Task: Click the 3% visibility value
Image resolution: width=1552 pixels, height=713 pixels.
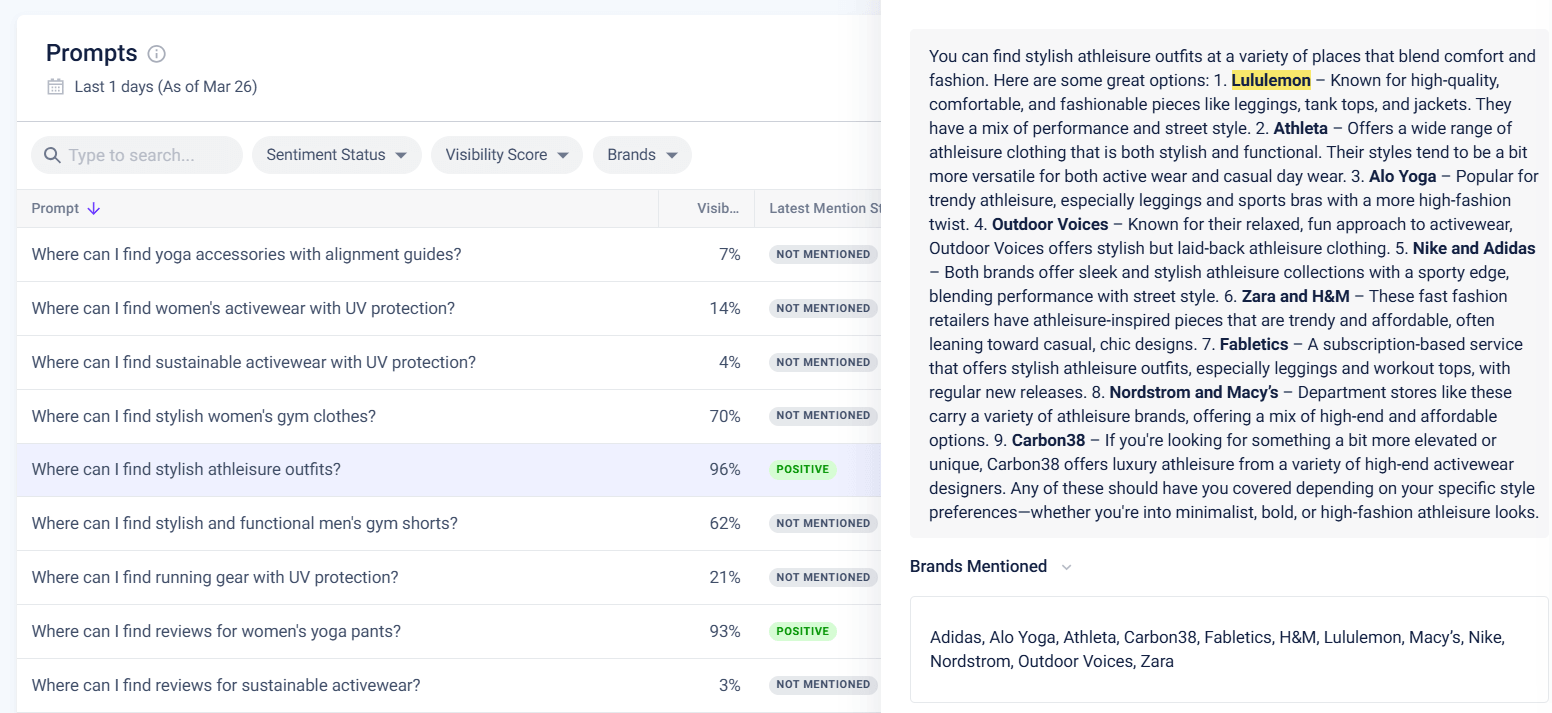Action: (x=729, y=685)
